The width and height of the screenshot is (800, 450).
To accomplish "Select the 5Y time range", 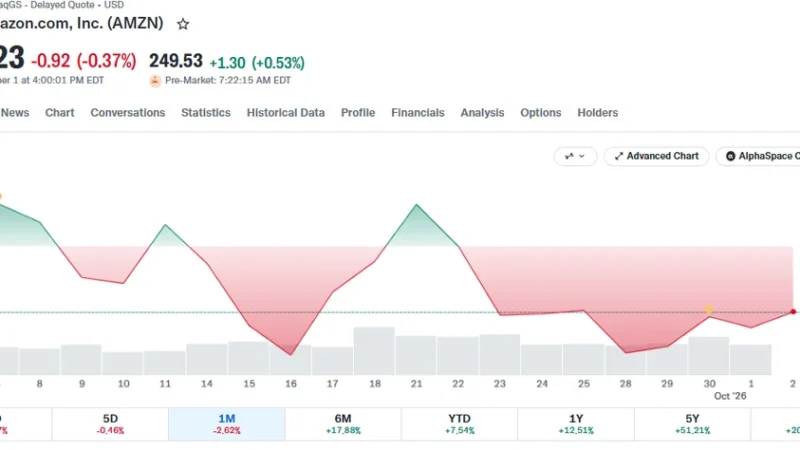I will 692,424.
